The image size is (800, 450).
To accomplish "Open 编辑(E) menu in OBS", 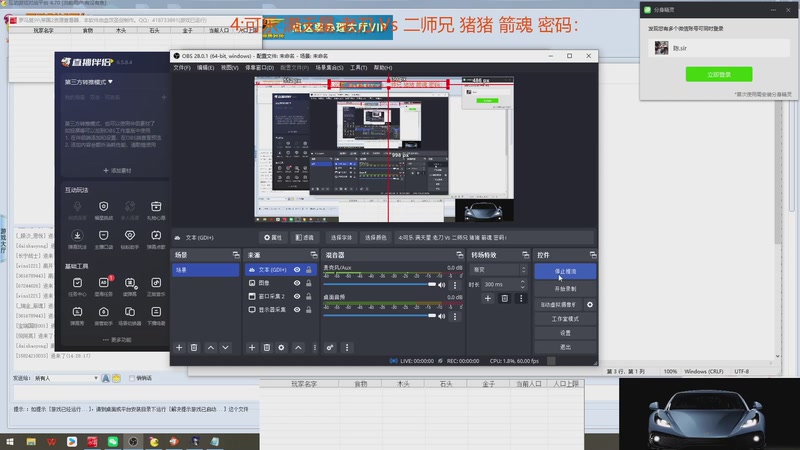I will pos(205,67).
